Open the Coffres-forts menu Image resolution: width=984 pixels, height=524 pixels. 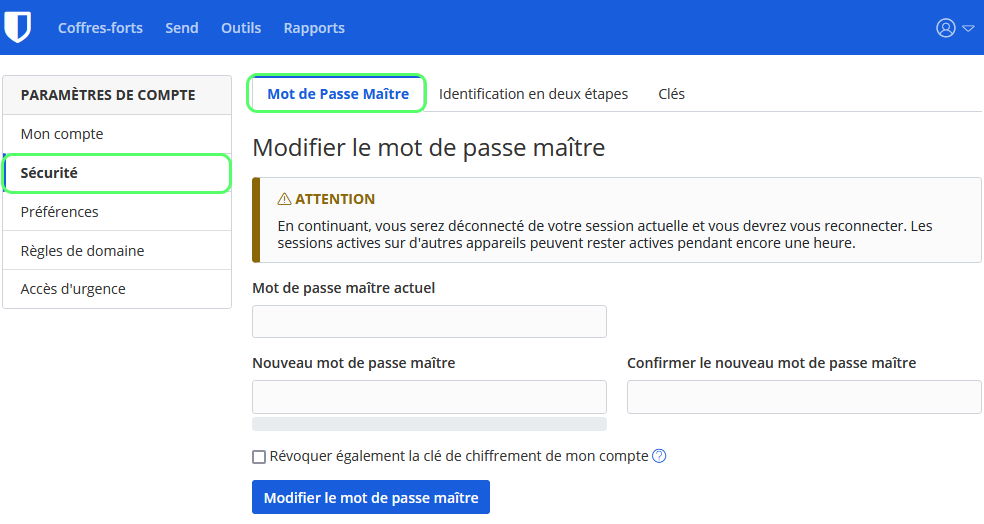click(100, 28)
